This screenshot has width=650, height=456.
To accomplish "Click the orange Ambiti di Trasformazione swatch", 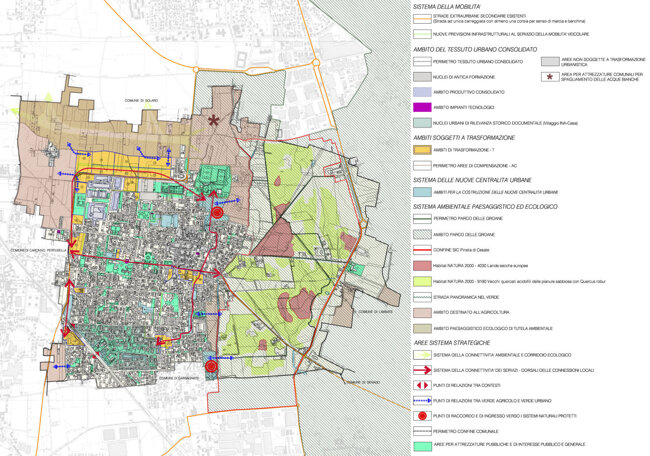I will tap(422, 149).
